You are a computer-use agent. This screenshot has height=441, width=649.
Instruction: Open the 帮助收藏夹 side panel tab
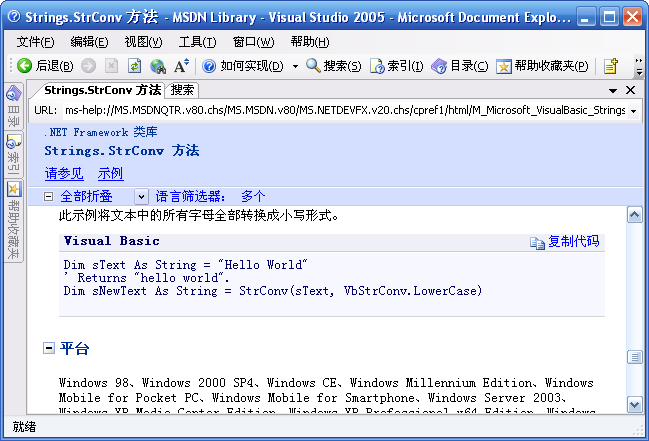13,220
